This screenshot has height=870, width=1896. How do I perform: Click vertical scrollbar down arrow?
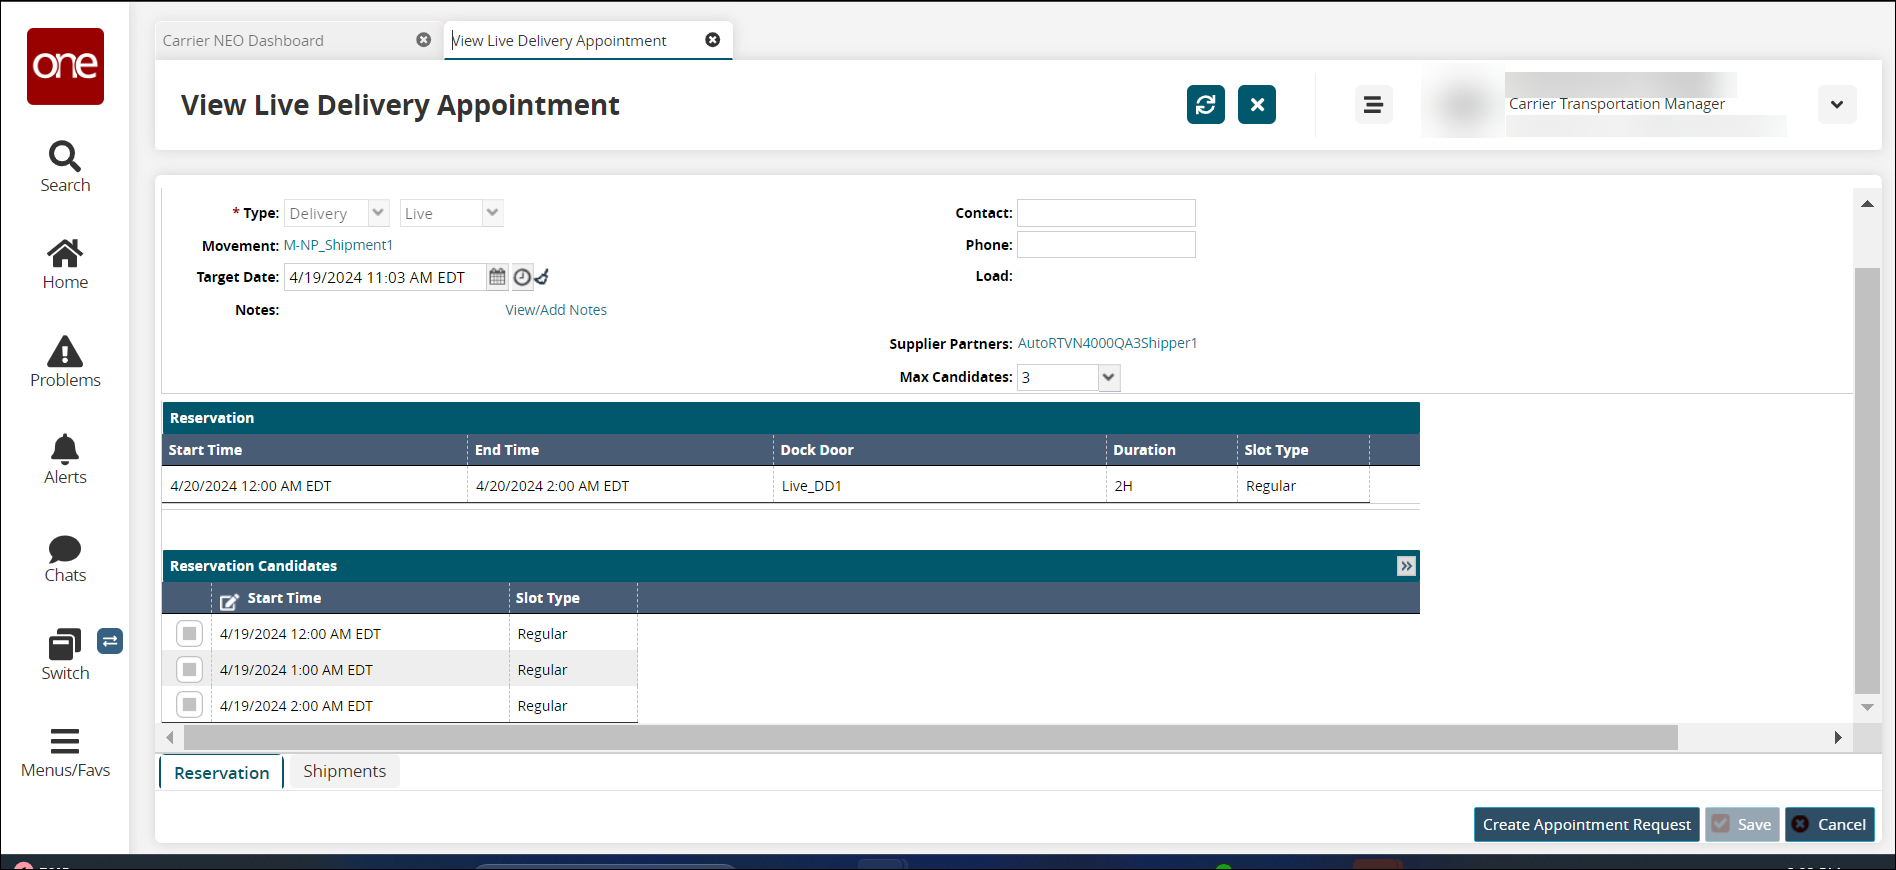pyautogui.click(x=1867, y=707)
